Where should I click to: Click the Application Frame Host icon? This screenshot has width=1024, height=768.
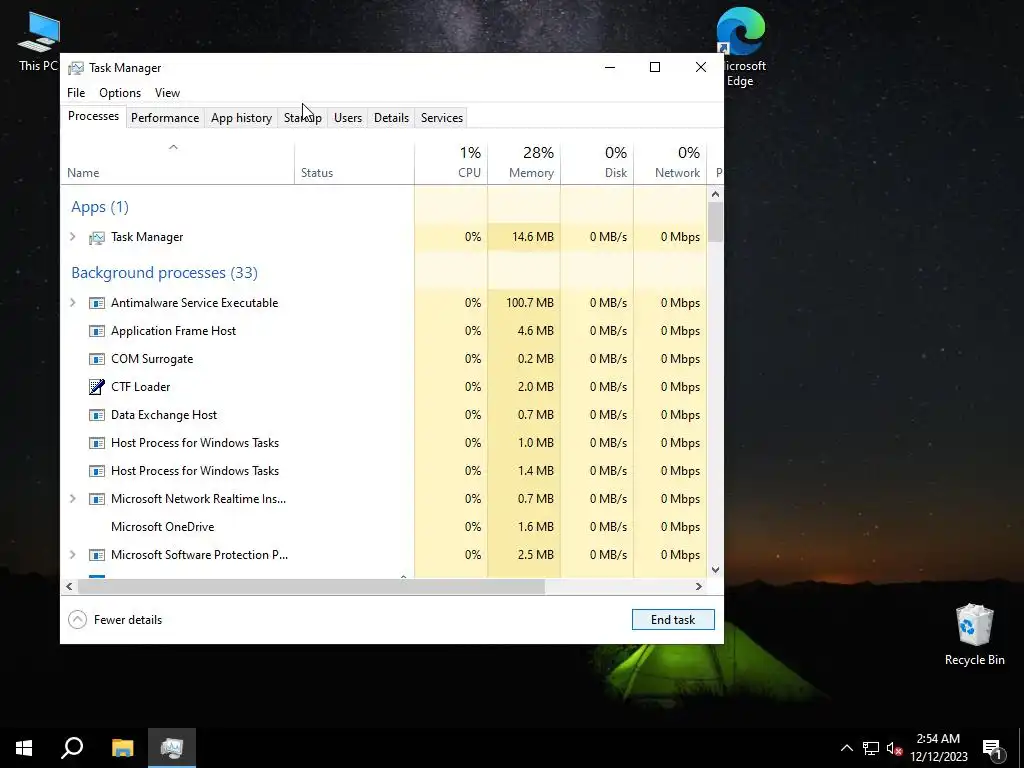pyautogui.click(x=97, y=331)
